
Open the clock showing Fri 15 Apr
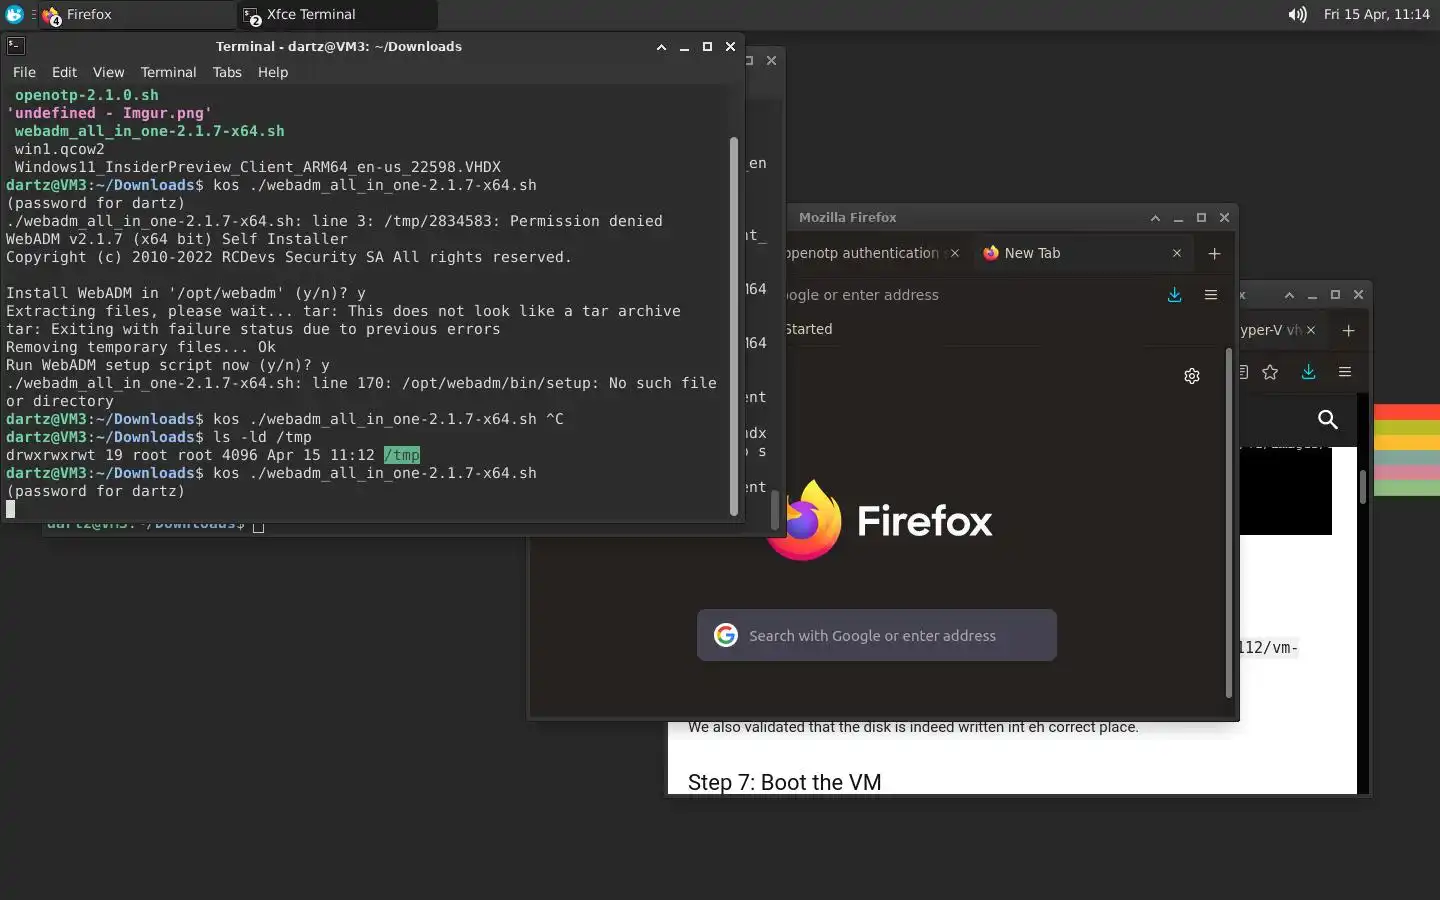tap(1376, 14)
